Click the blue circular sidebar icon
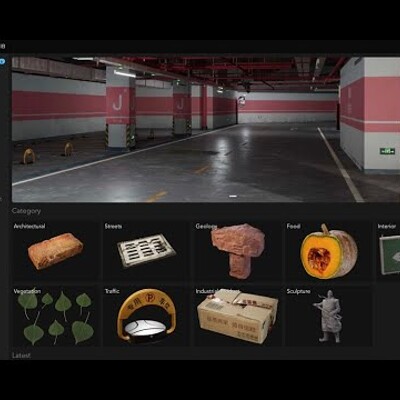The height and width of the screenshot is (400, 400). (x=2, y=61)
